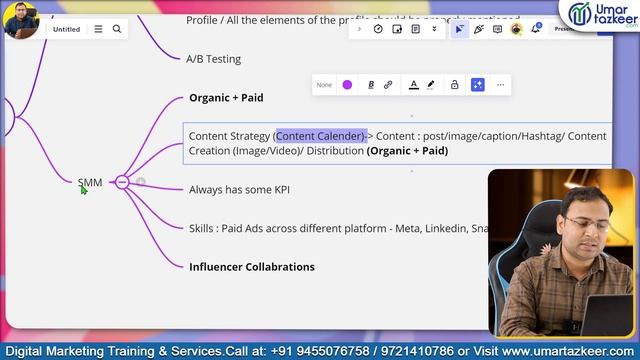Choose the highlight color pen

(x=431, y=85)
